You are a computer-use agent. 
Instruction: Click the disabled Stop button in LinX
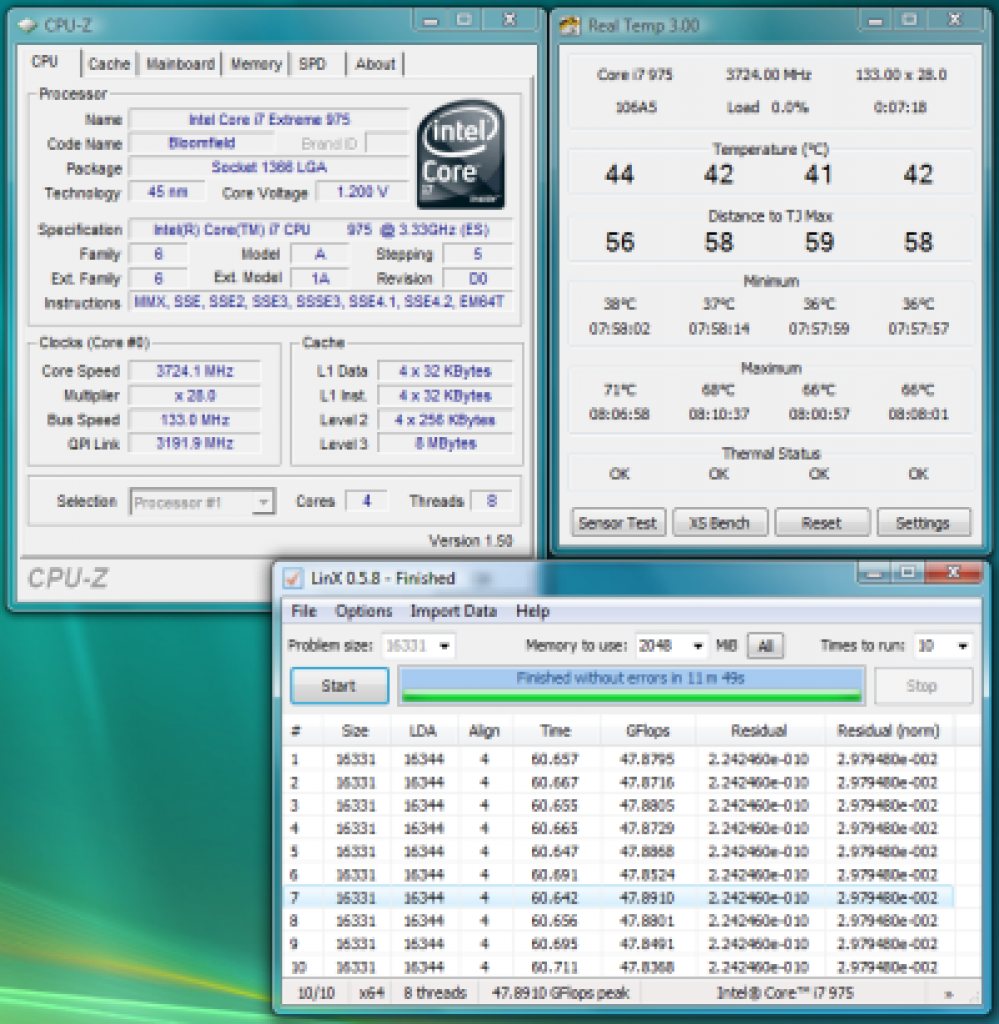923,686
